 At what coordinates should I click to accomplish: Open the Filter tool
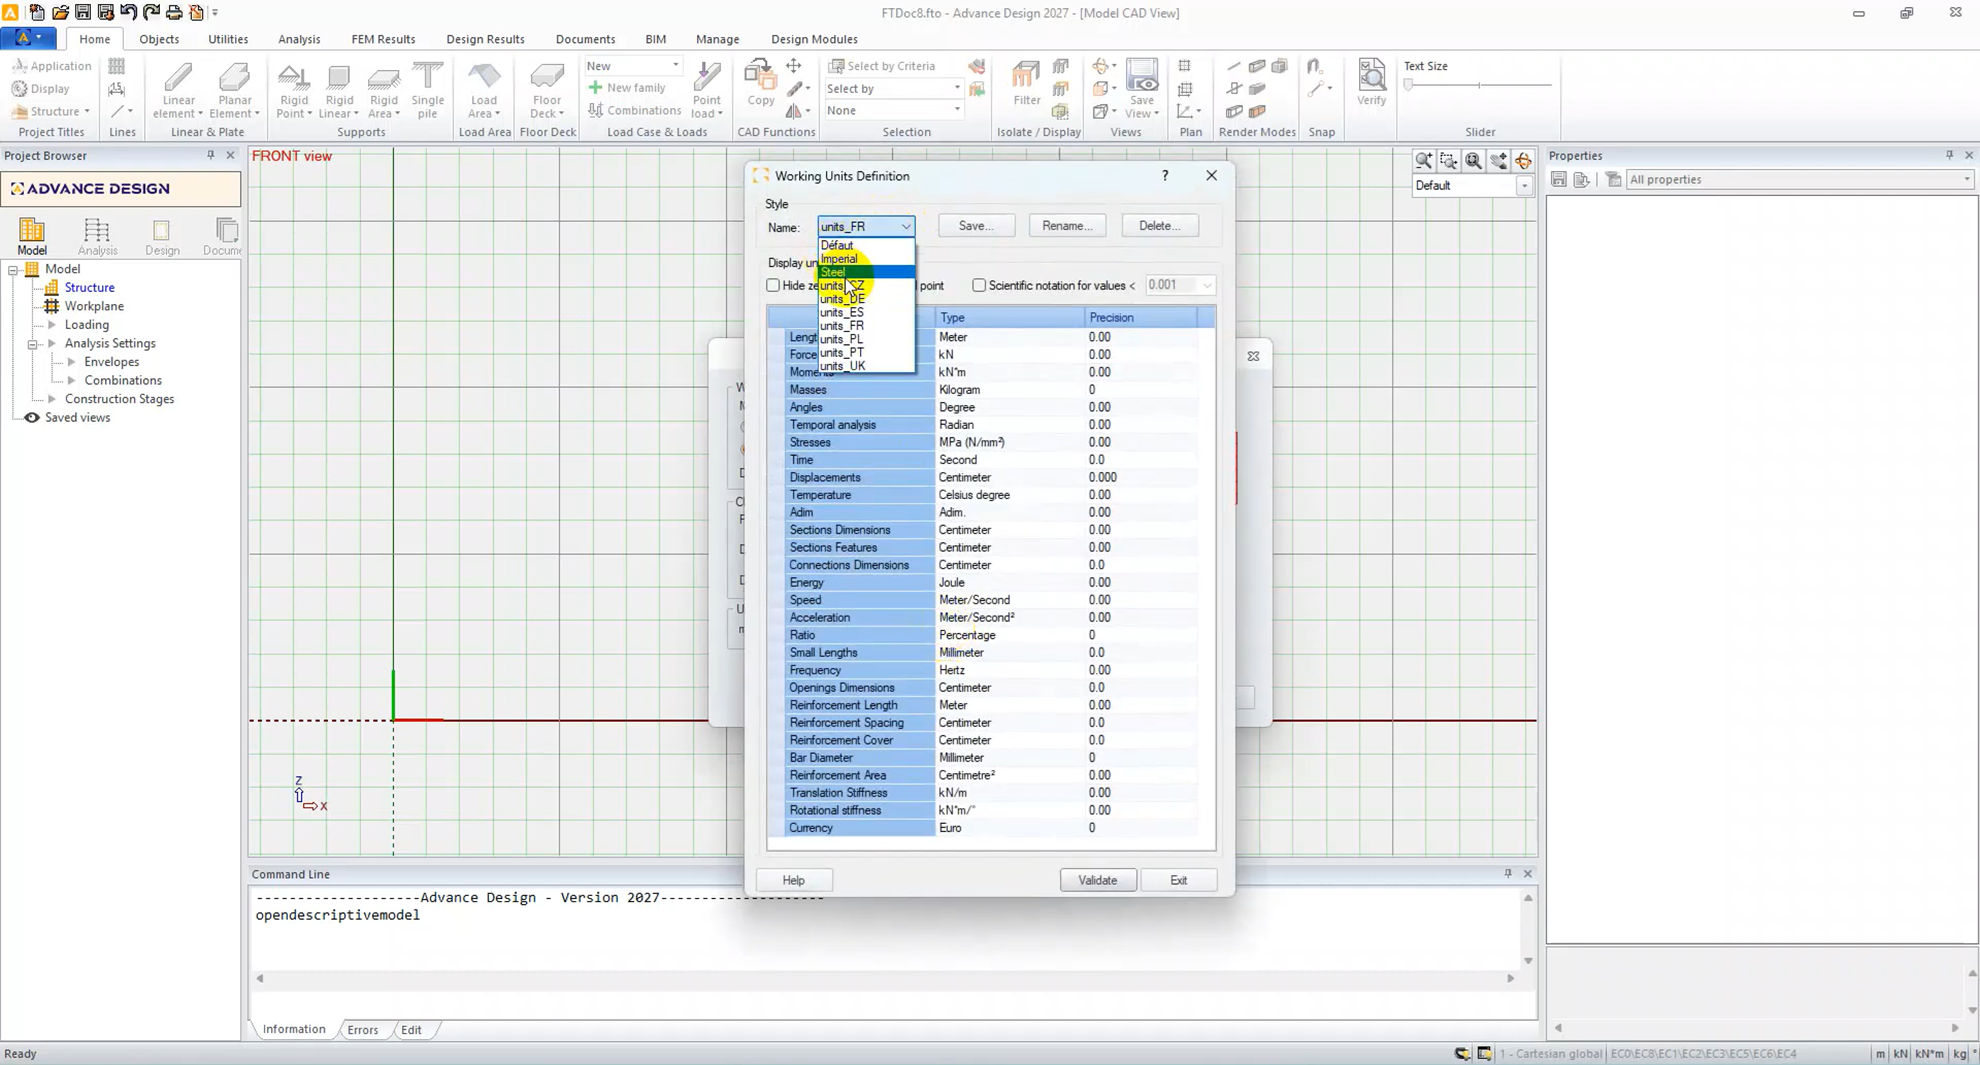(x=1026, y=82)
